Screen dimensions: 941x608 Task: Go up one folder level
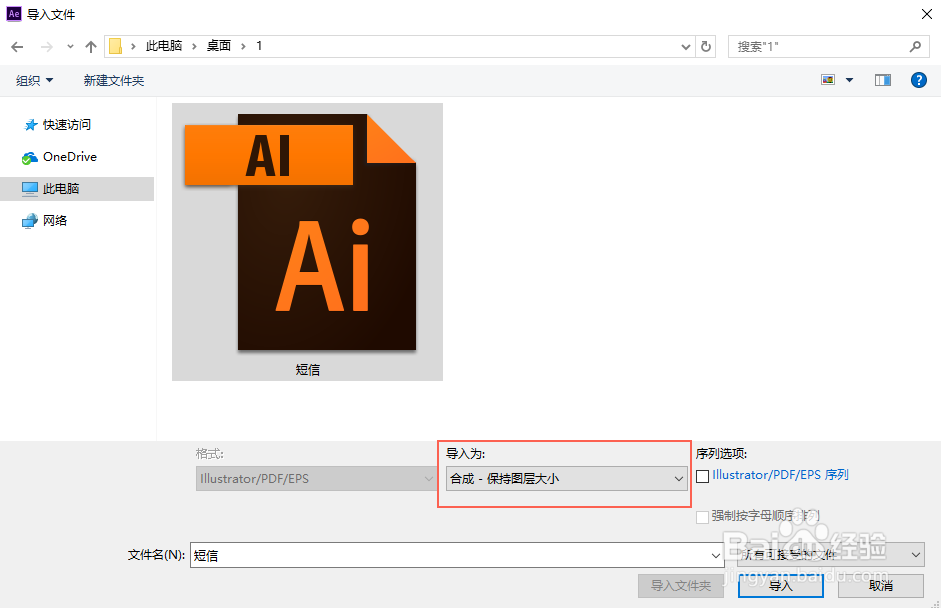pos(91,47)
